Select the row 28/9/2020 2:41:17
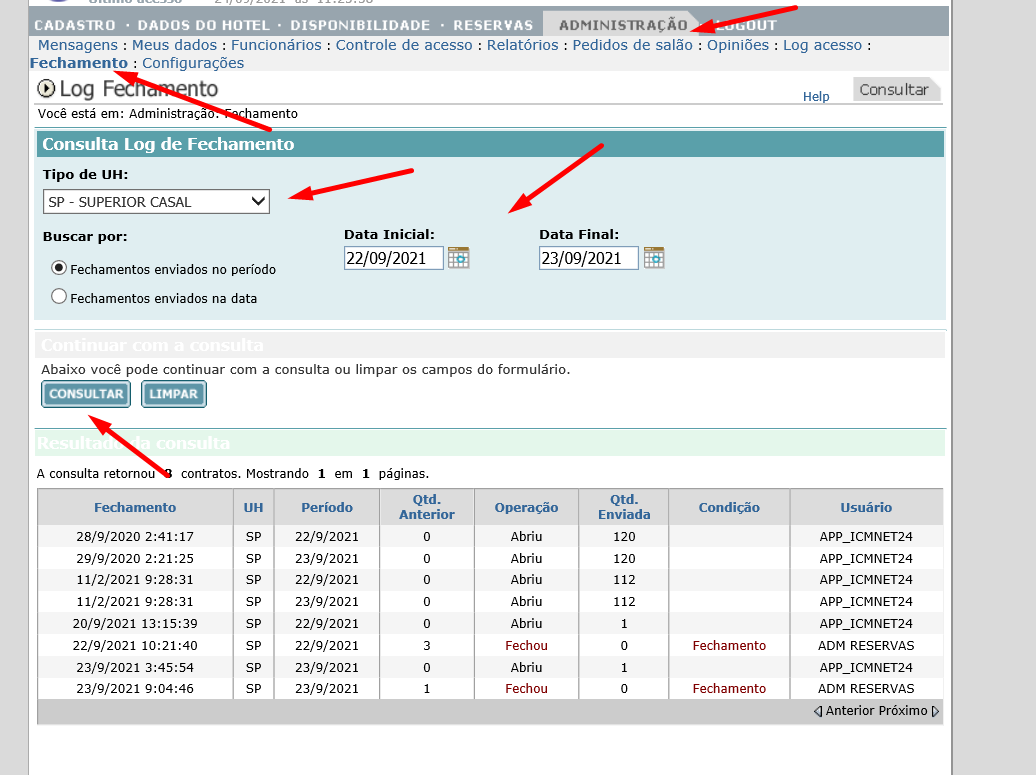 (x=490, y=536)
